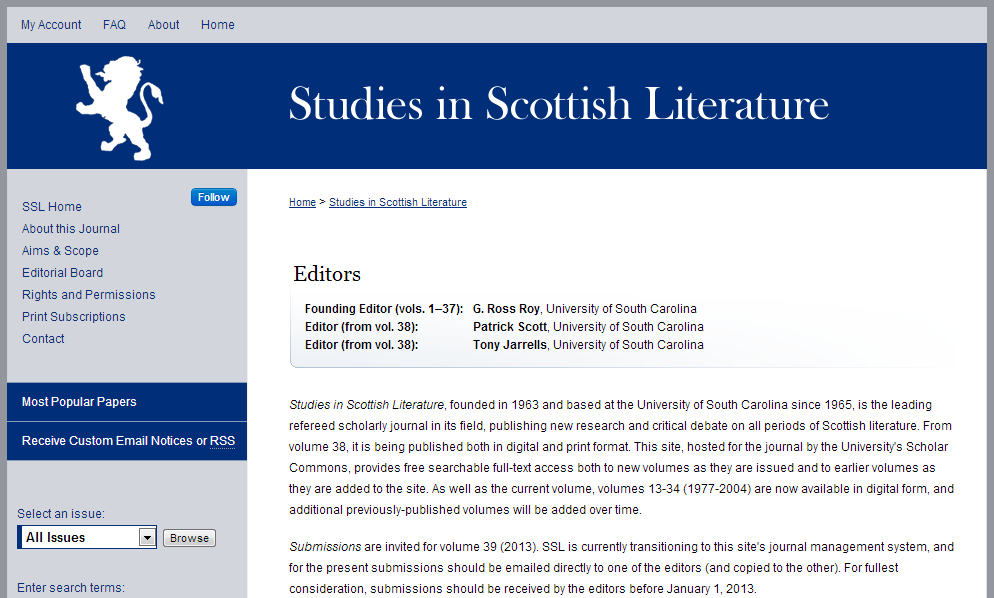The image size is (994, 598).
Task: Select editor name Patrick Scott
Action: [x=510, y=327]
